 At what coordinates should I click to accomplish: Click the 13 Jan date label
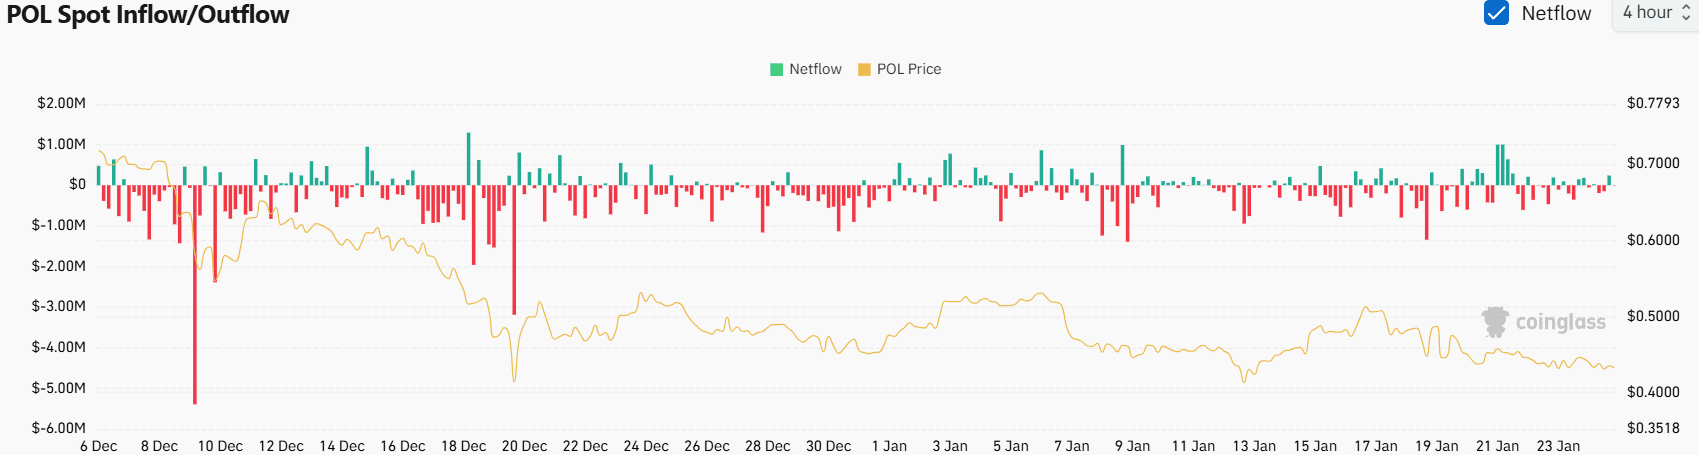[x=1254, y=446]
